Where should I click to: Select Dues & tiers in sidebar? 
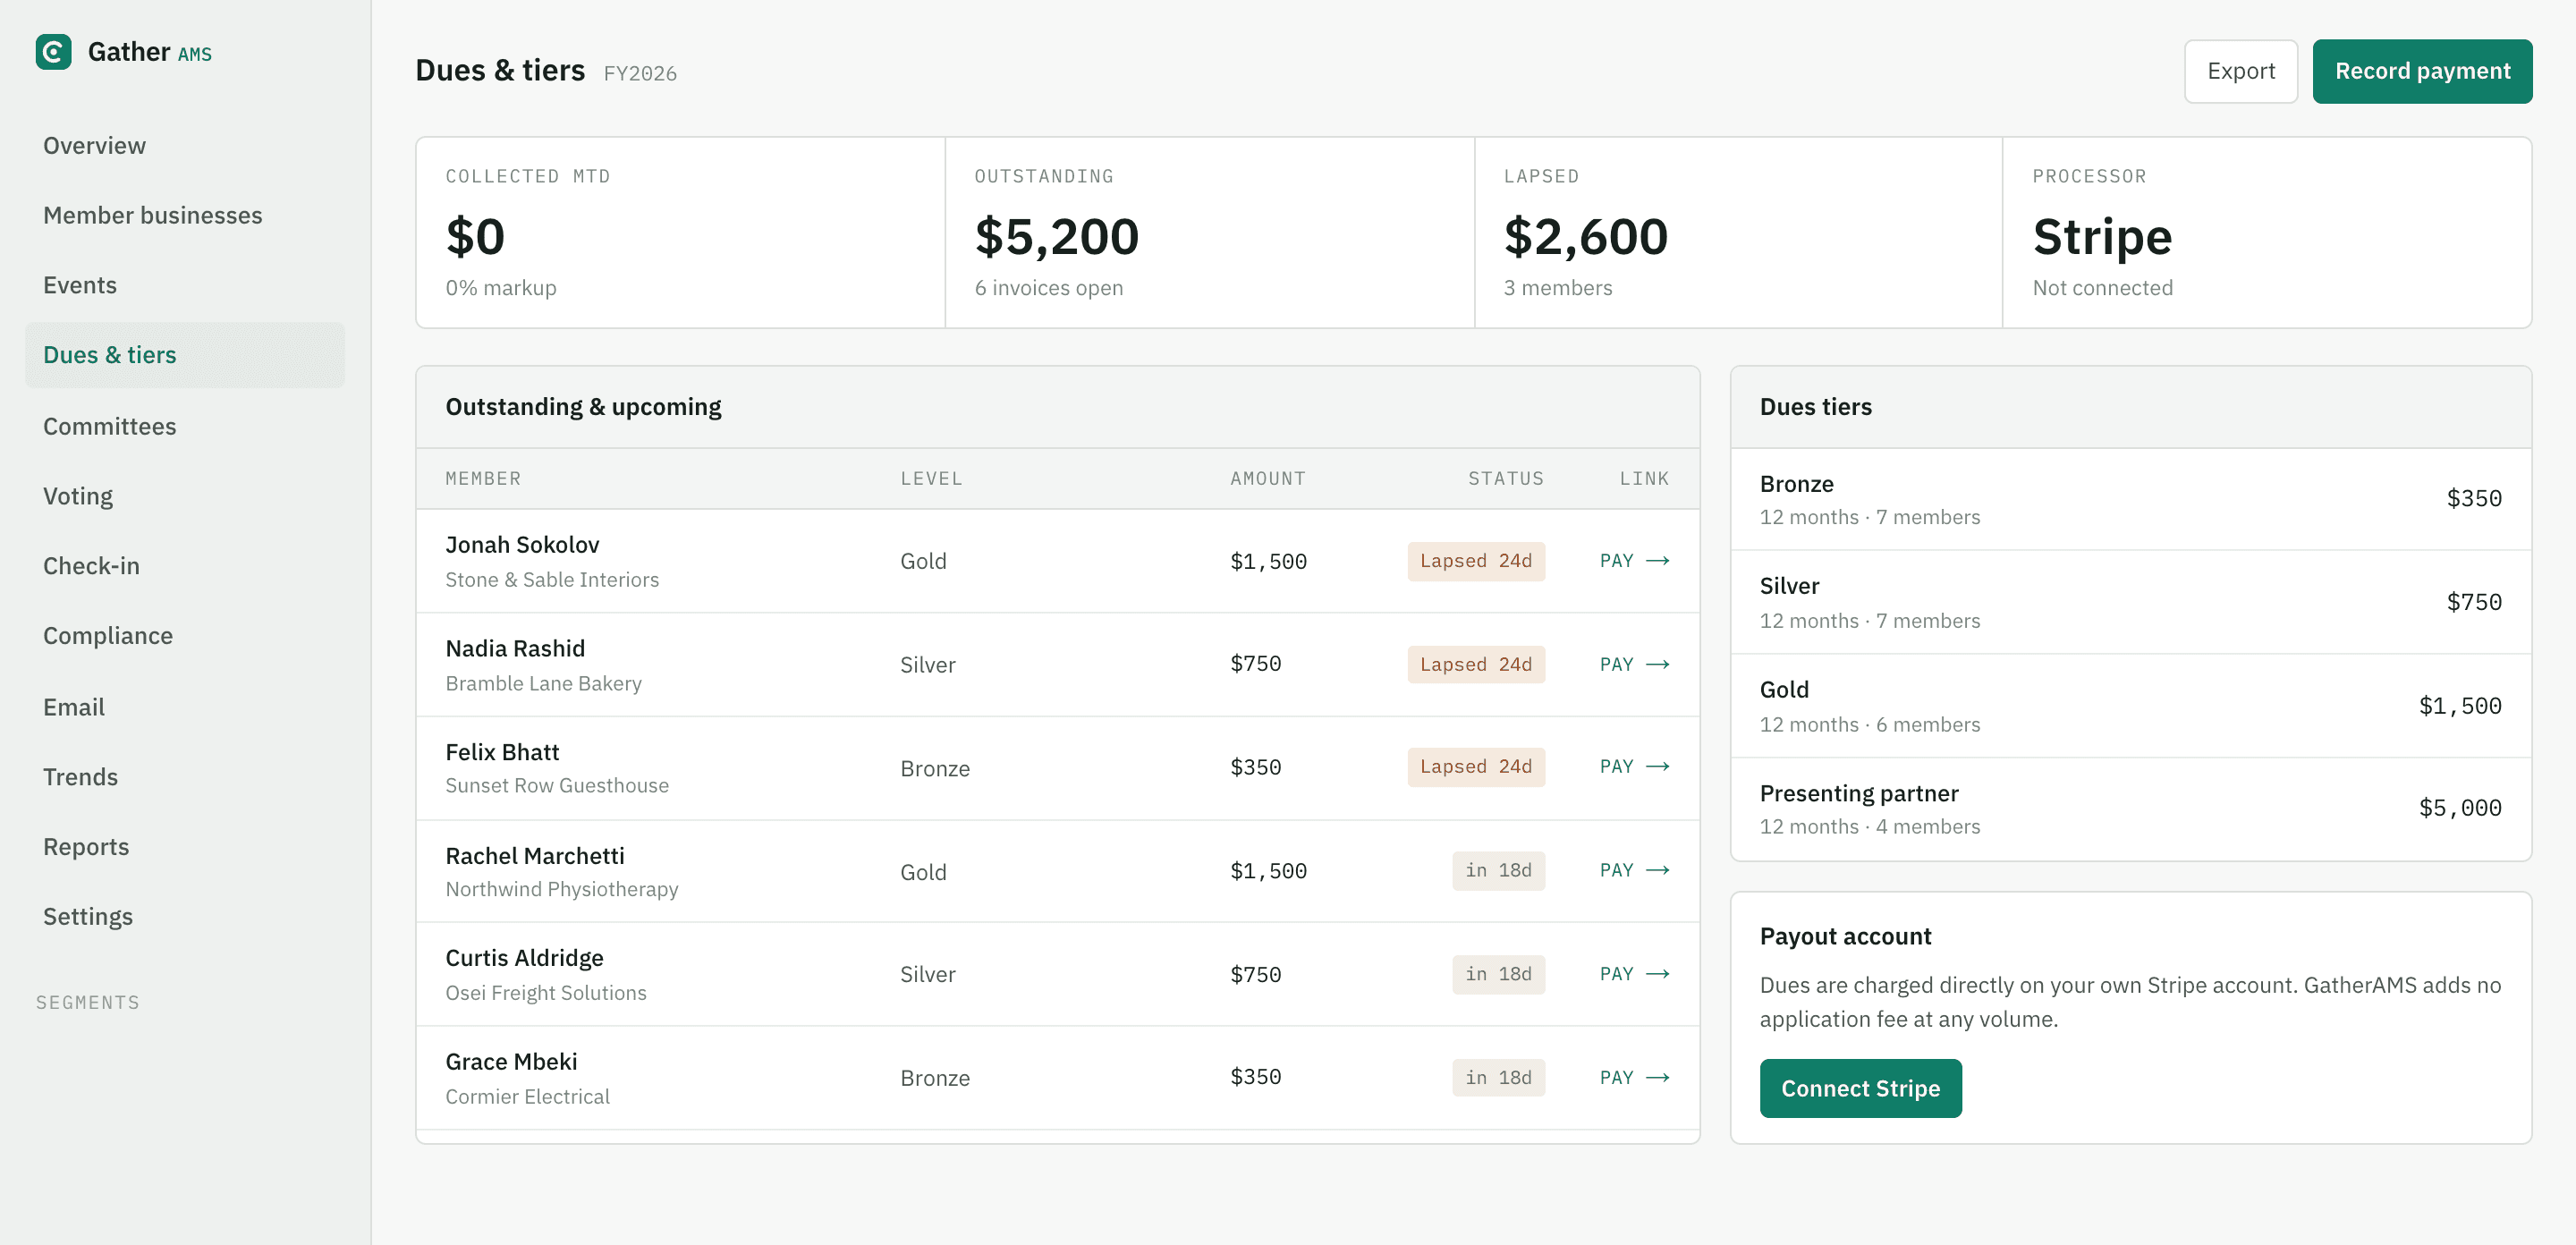[x=184, y=355]
